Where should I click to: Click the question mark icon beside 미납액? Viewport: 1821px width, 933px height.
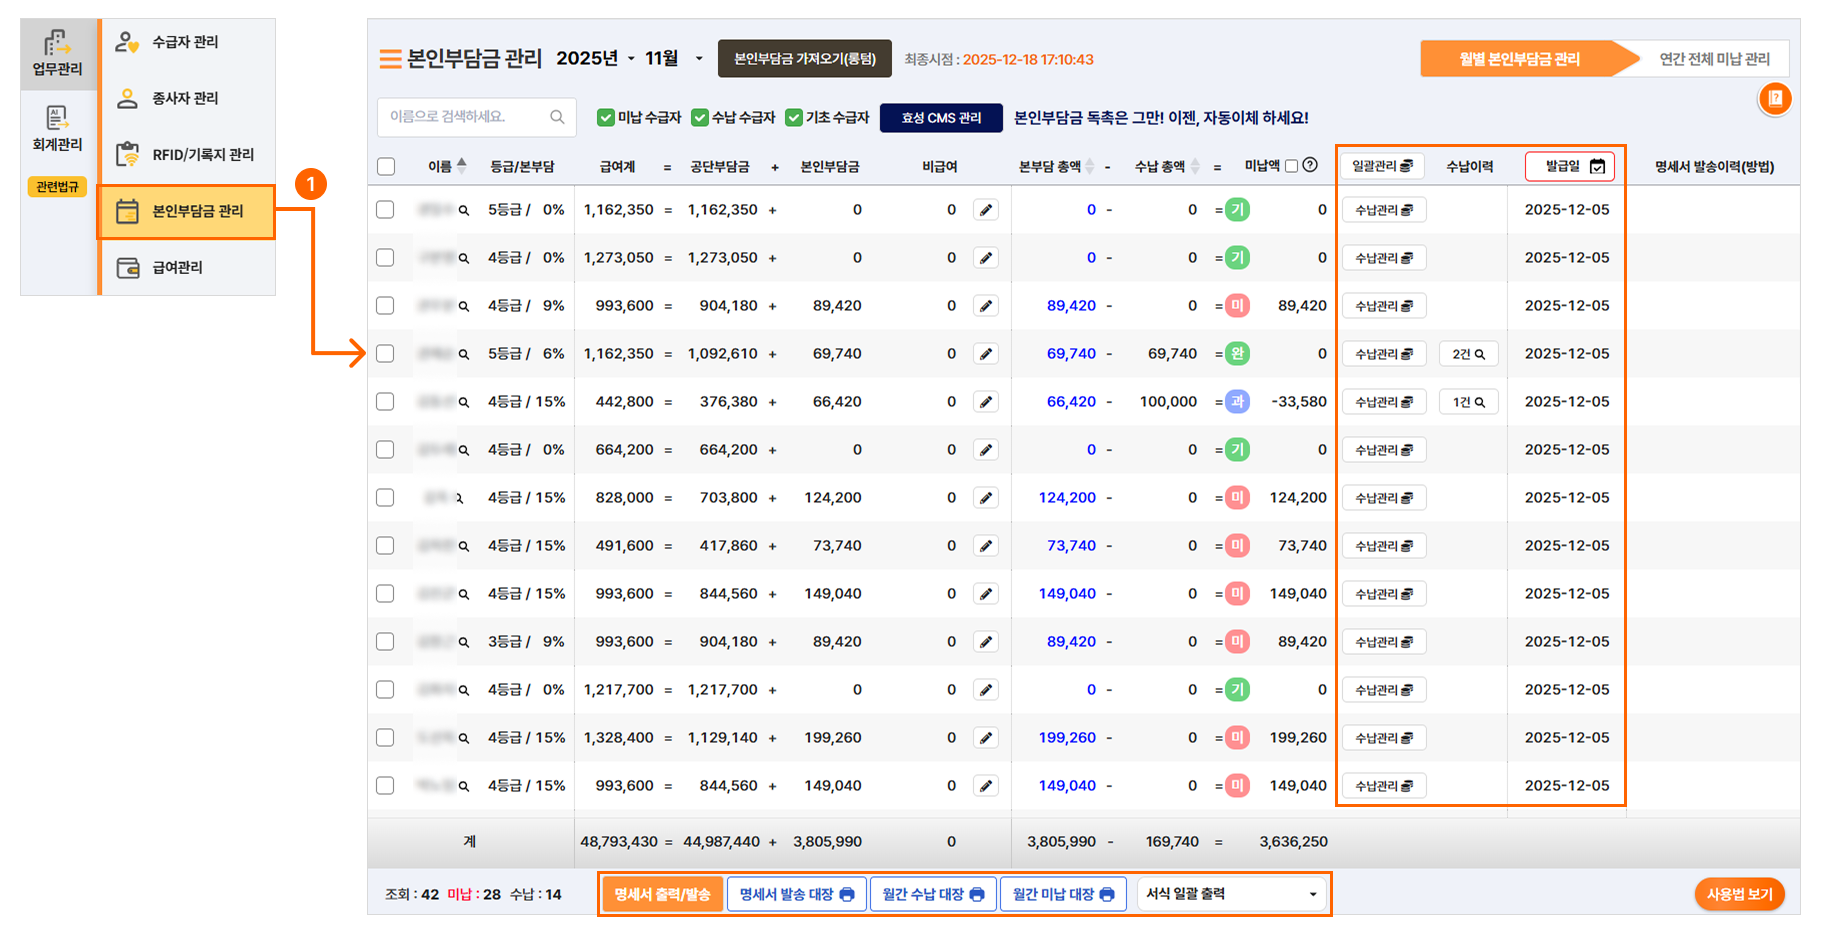pyautogui.click(x=1310, y=166)
